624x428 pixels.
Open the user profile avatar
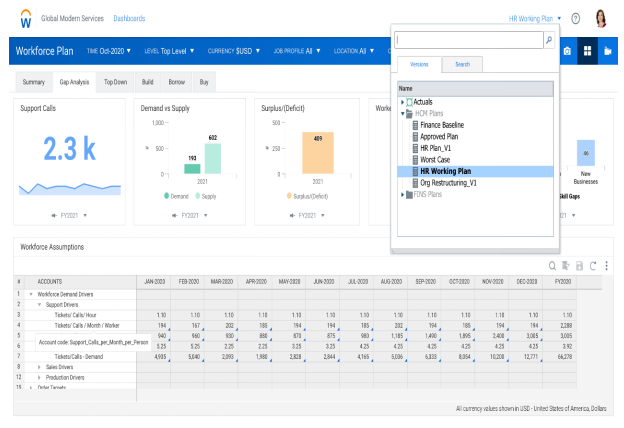click(601, 18)
